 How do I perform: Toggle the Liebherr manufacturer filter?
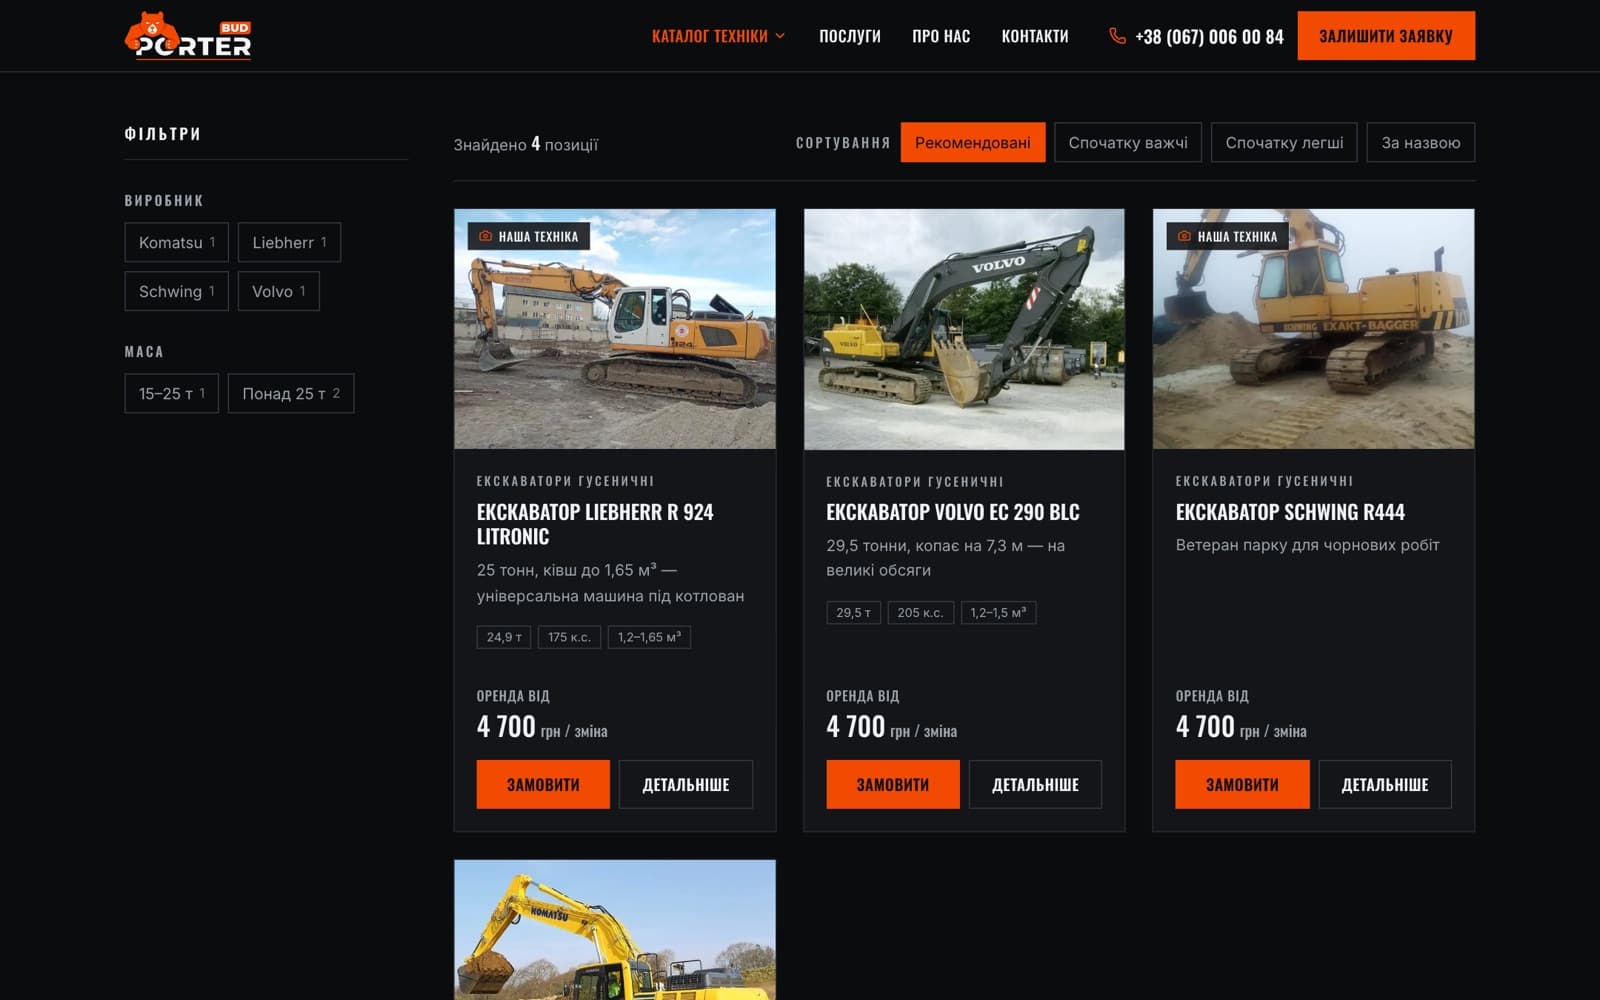click(289, 242)
